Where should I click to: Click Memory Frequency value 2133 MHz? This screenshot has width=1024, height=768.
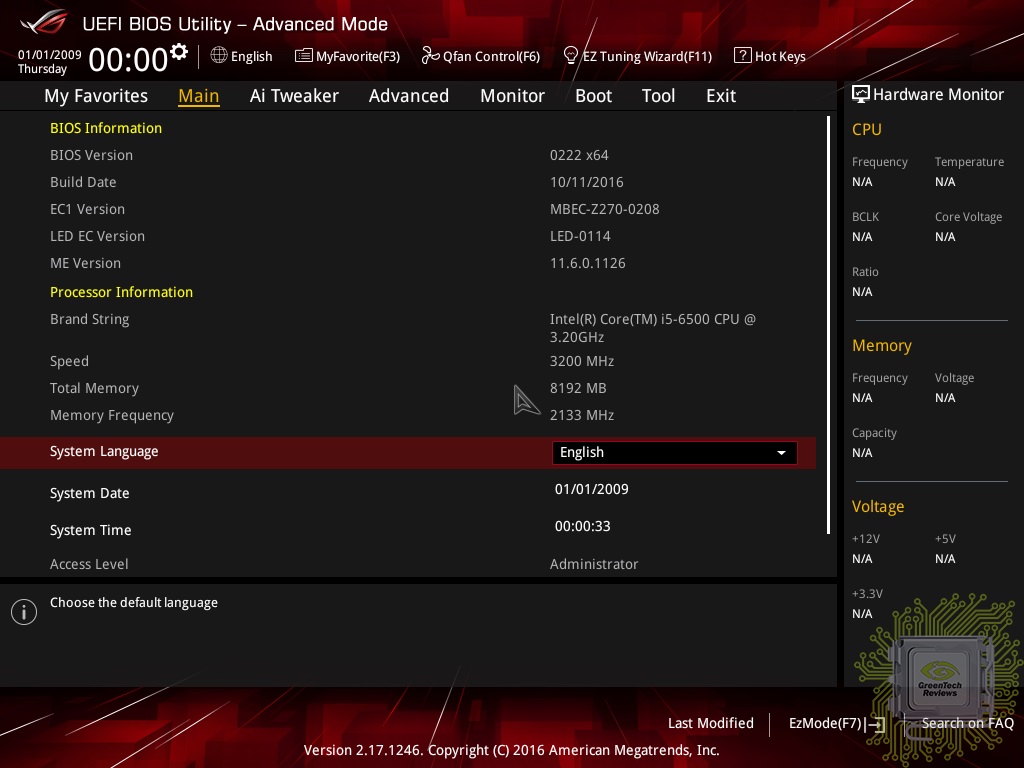[582, 415]
